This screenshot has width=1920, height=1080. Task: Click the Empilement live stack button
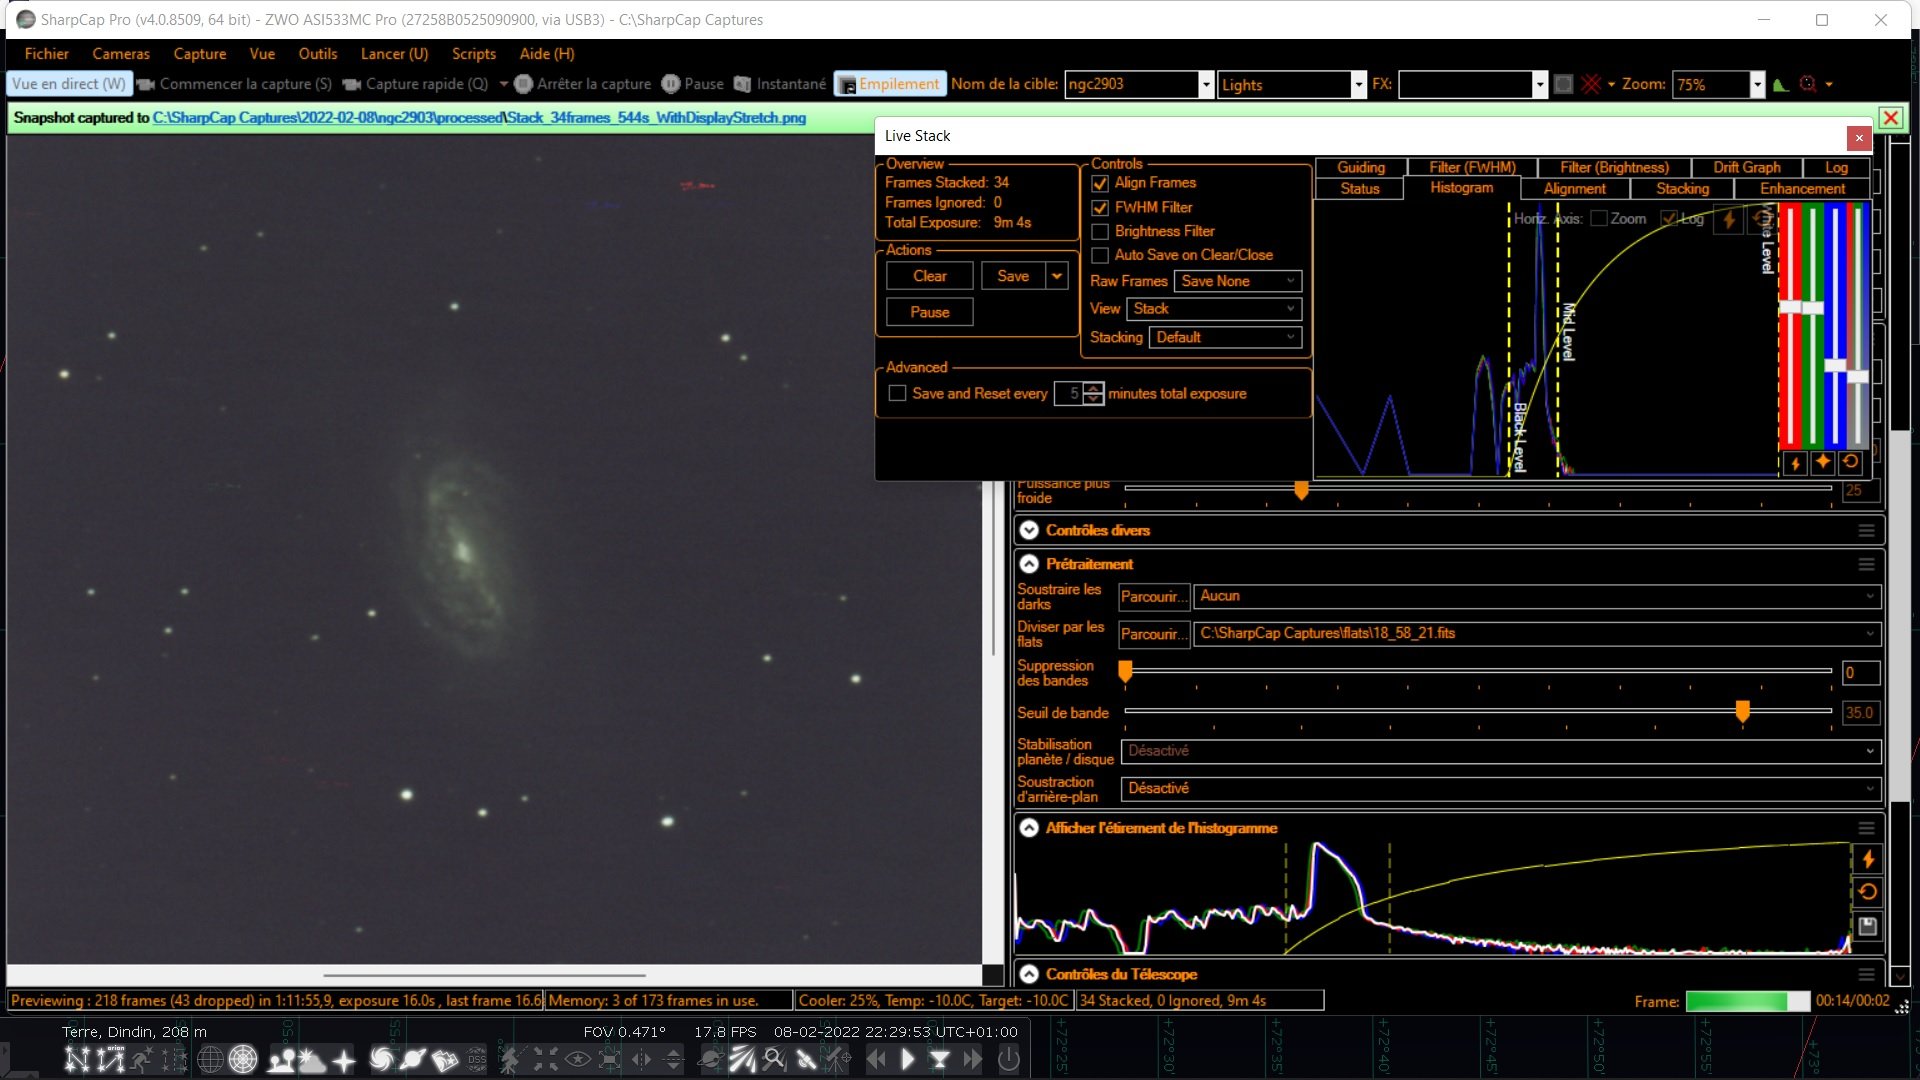tap(889, 84)
